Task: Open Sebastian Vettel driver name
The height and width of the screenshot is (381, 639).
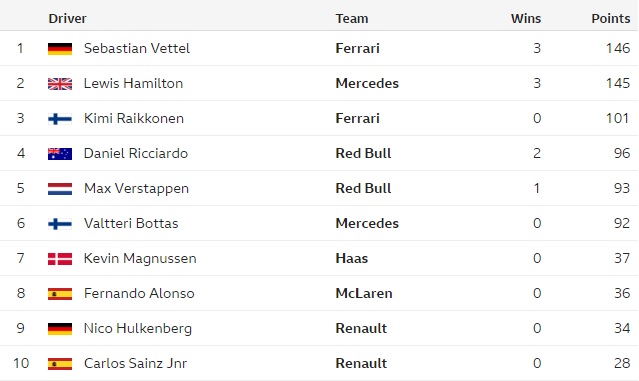Action: click(x=137, y=48)
